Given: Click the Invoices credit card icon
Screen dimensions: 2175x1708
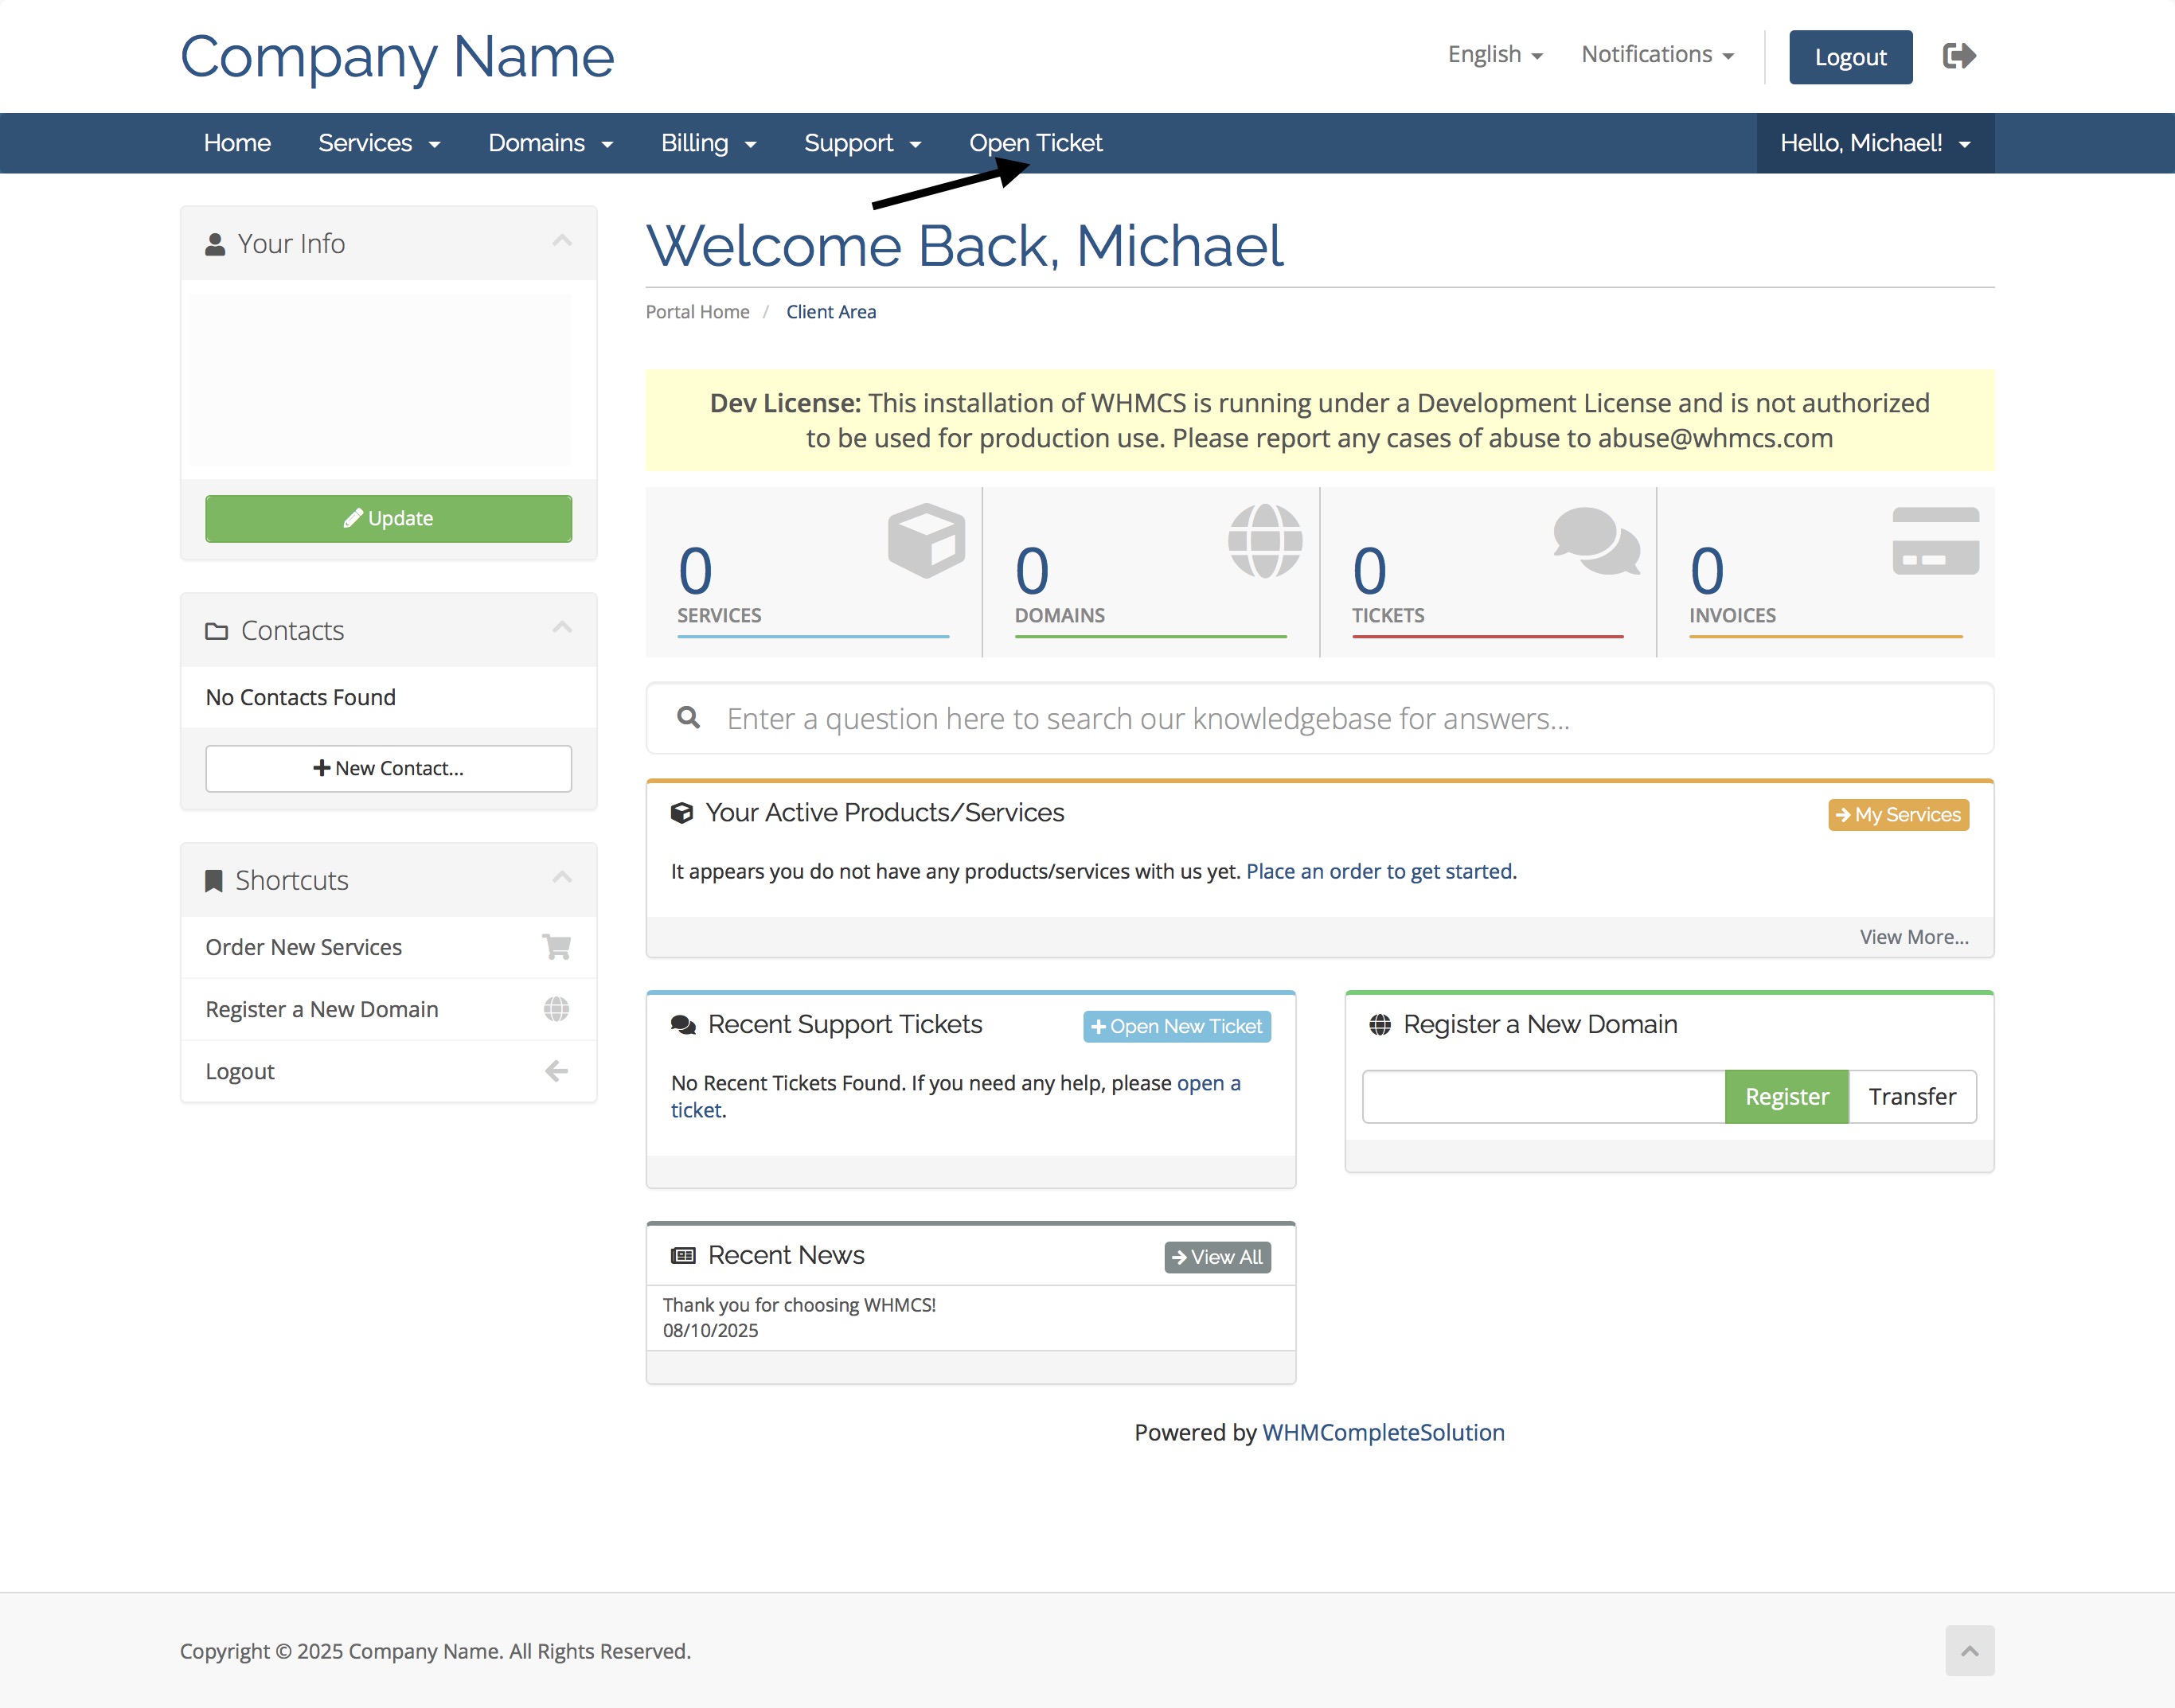Looking at the screenshot, I should click(1935, 540).
